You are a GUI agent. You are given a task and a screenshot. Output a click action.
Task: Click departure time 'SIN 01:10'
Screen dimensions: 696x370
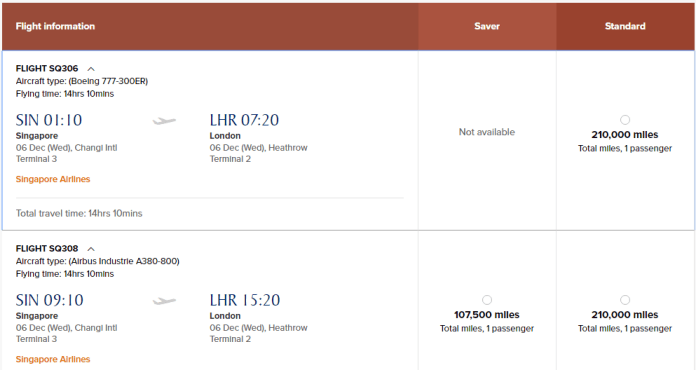point(49,120)
